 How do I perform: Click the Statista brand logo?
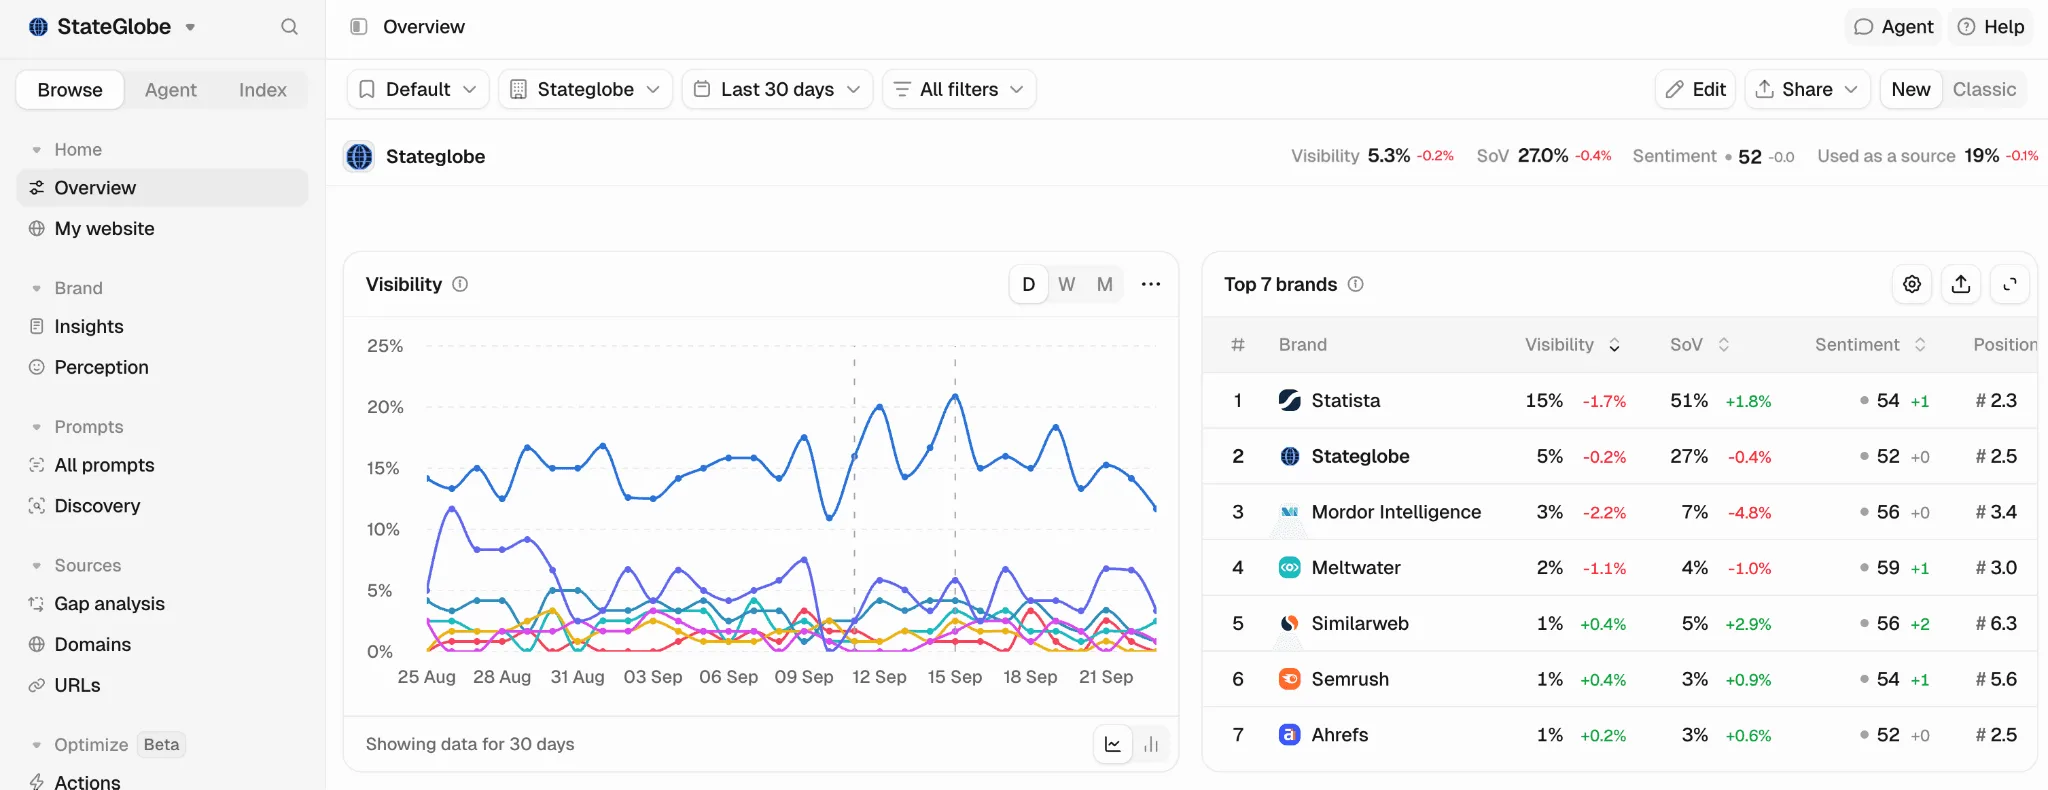click(1290, 400)
